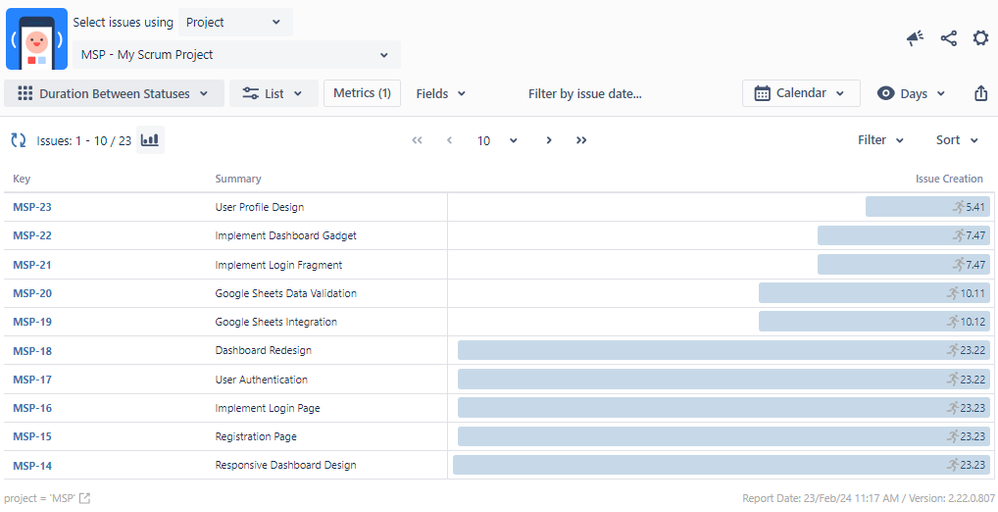Screen dimensions: 998x512
Task: Expand the Fields dropdown
Action: [x=441, y=94]
